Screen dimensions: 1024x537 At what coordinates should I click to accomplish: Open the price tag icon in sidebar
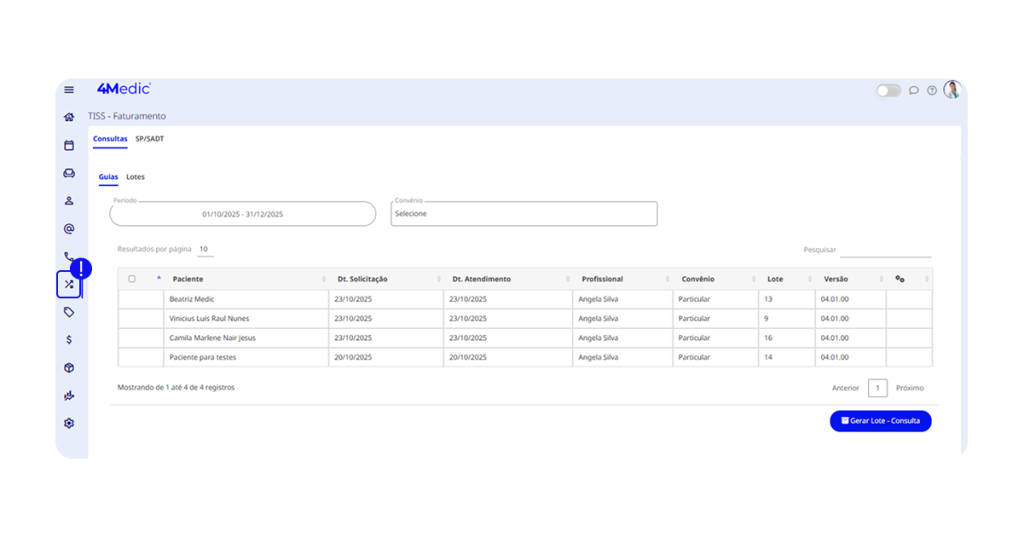(x=69, y=312)
